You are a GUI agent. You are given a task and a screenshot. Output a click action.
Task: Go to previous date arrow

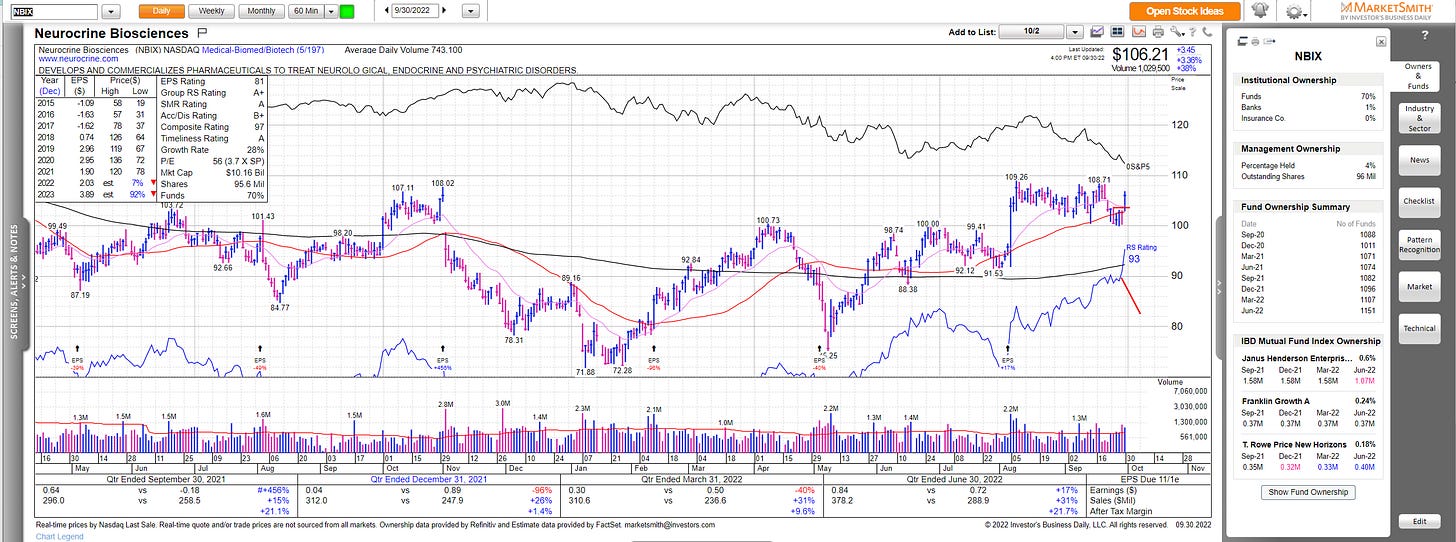(x=389, y=11)
